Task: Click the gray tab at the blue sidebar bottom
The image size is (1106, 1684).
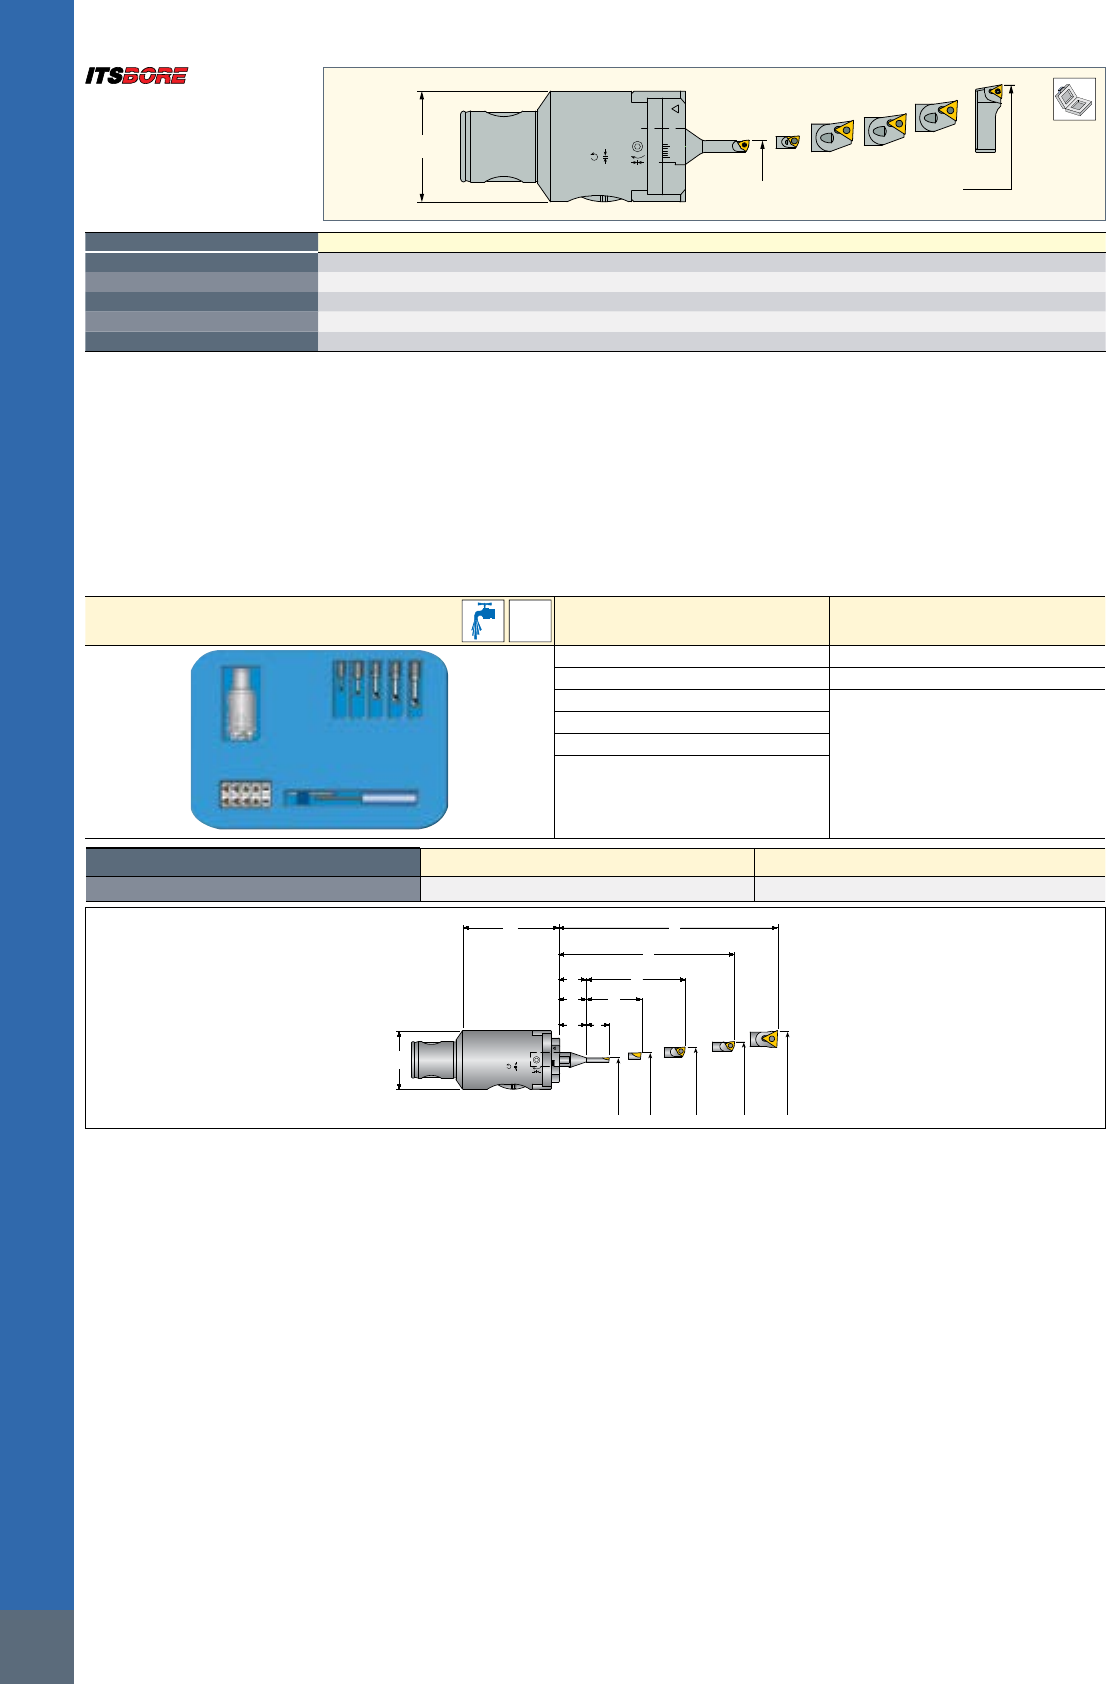Action: [37, 1646]
